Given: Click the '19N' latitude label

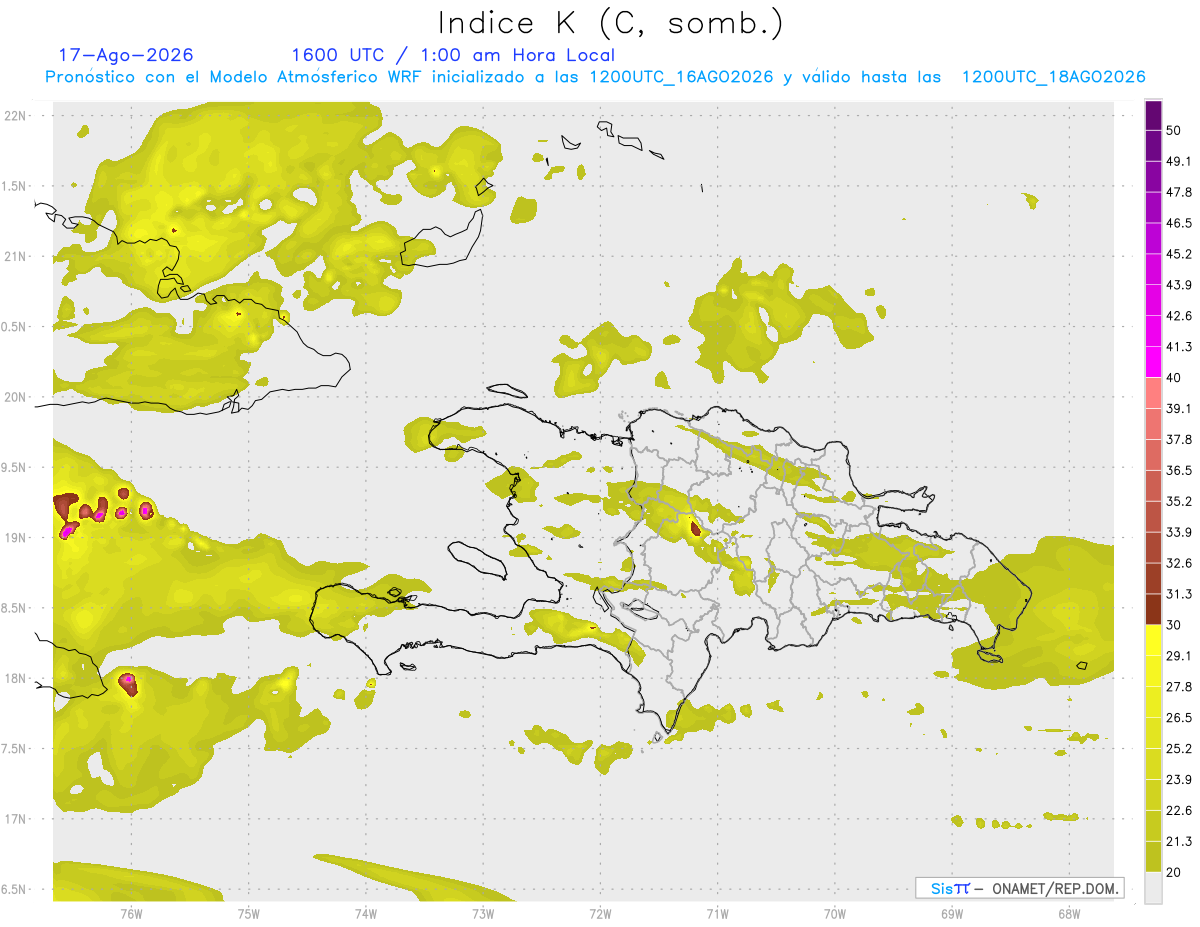Looking at the screenshot, I should 15,538.
